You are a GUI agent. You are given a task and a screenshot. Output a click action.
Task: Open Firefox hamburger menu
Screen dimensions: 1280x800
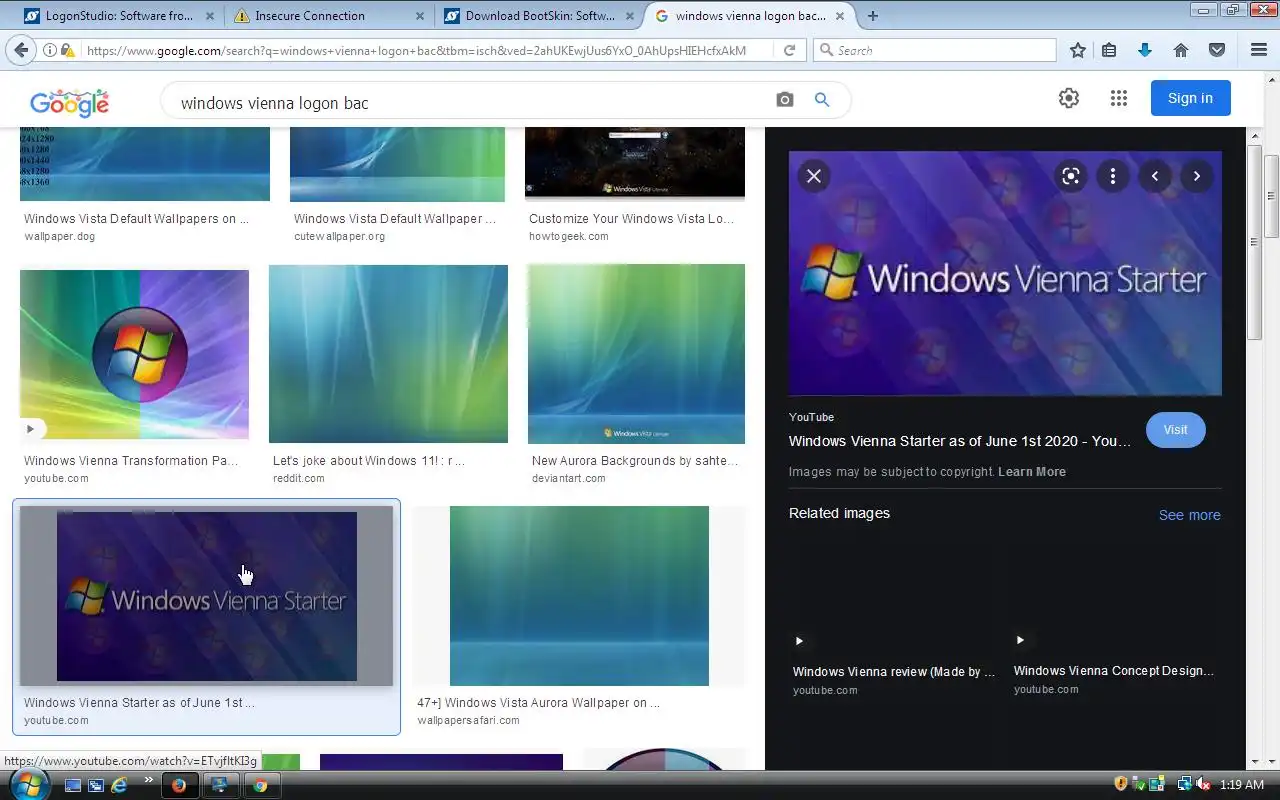click(x=1259, y=50)
